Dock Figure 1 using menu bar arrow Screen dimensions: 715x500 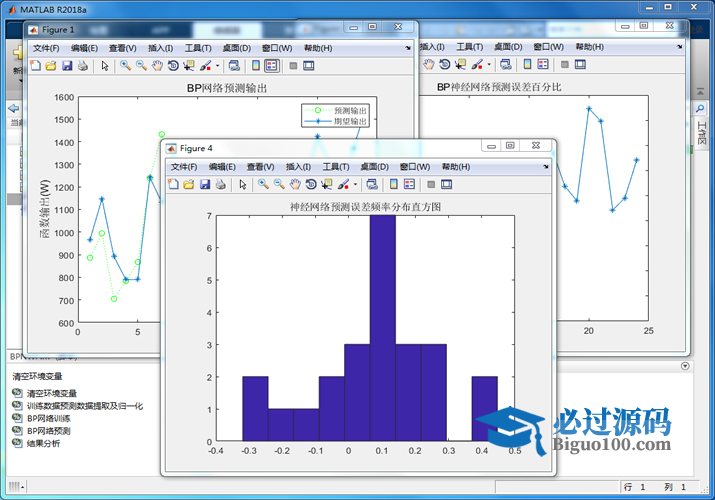(408, 48)
